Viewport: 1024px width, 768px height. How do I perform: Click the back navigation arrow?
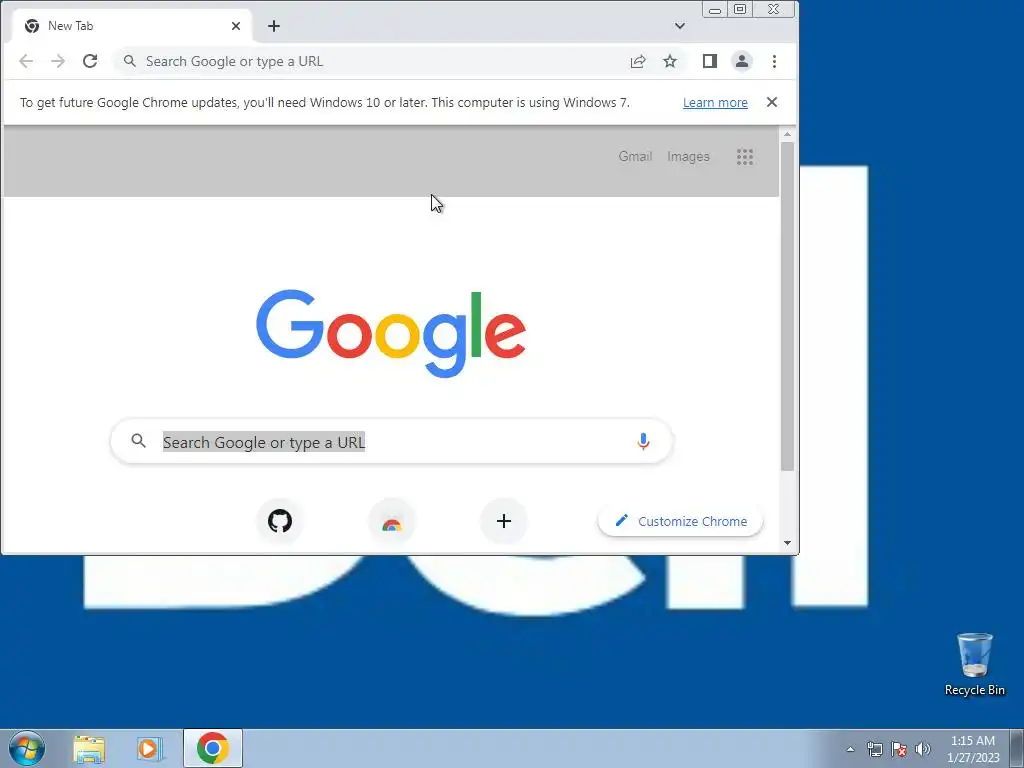[26, 61]
